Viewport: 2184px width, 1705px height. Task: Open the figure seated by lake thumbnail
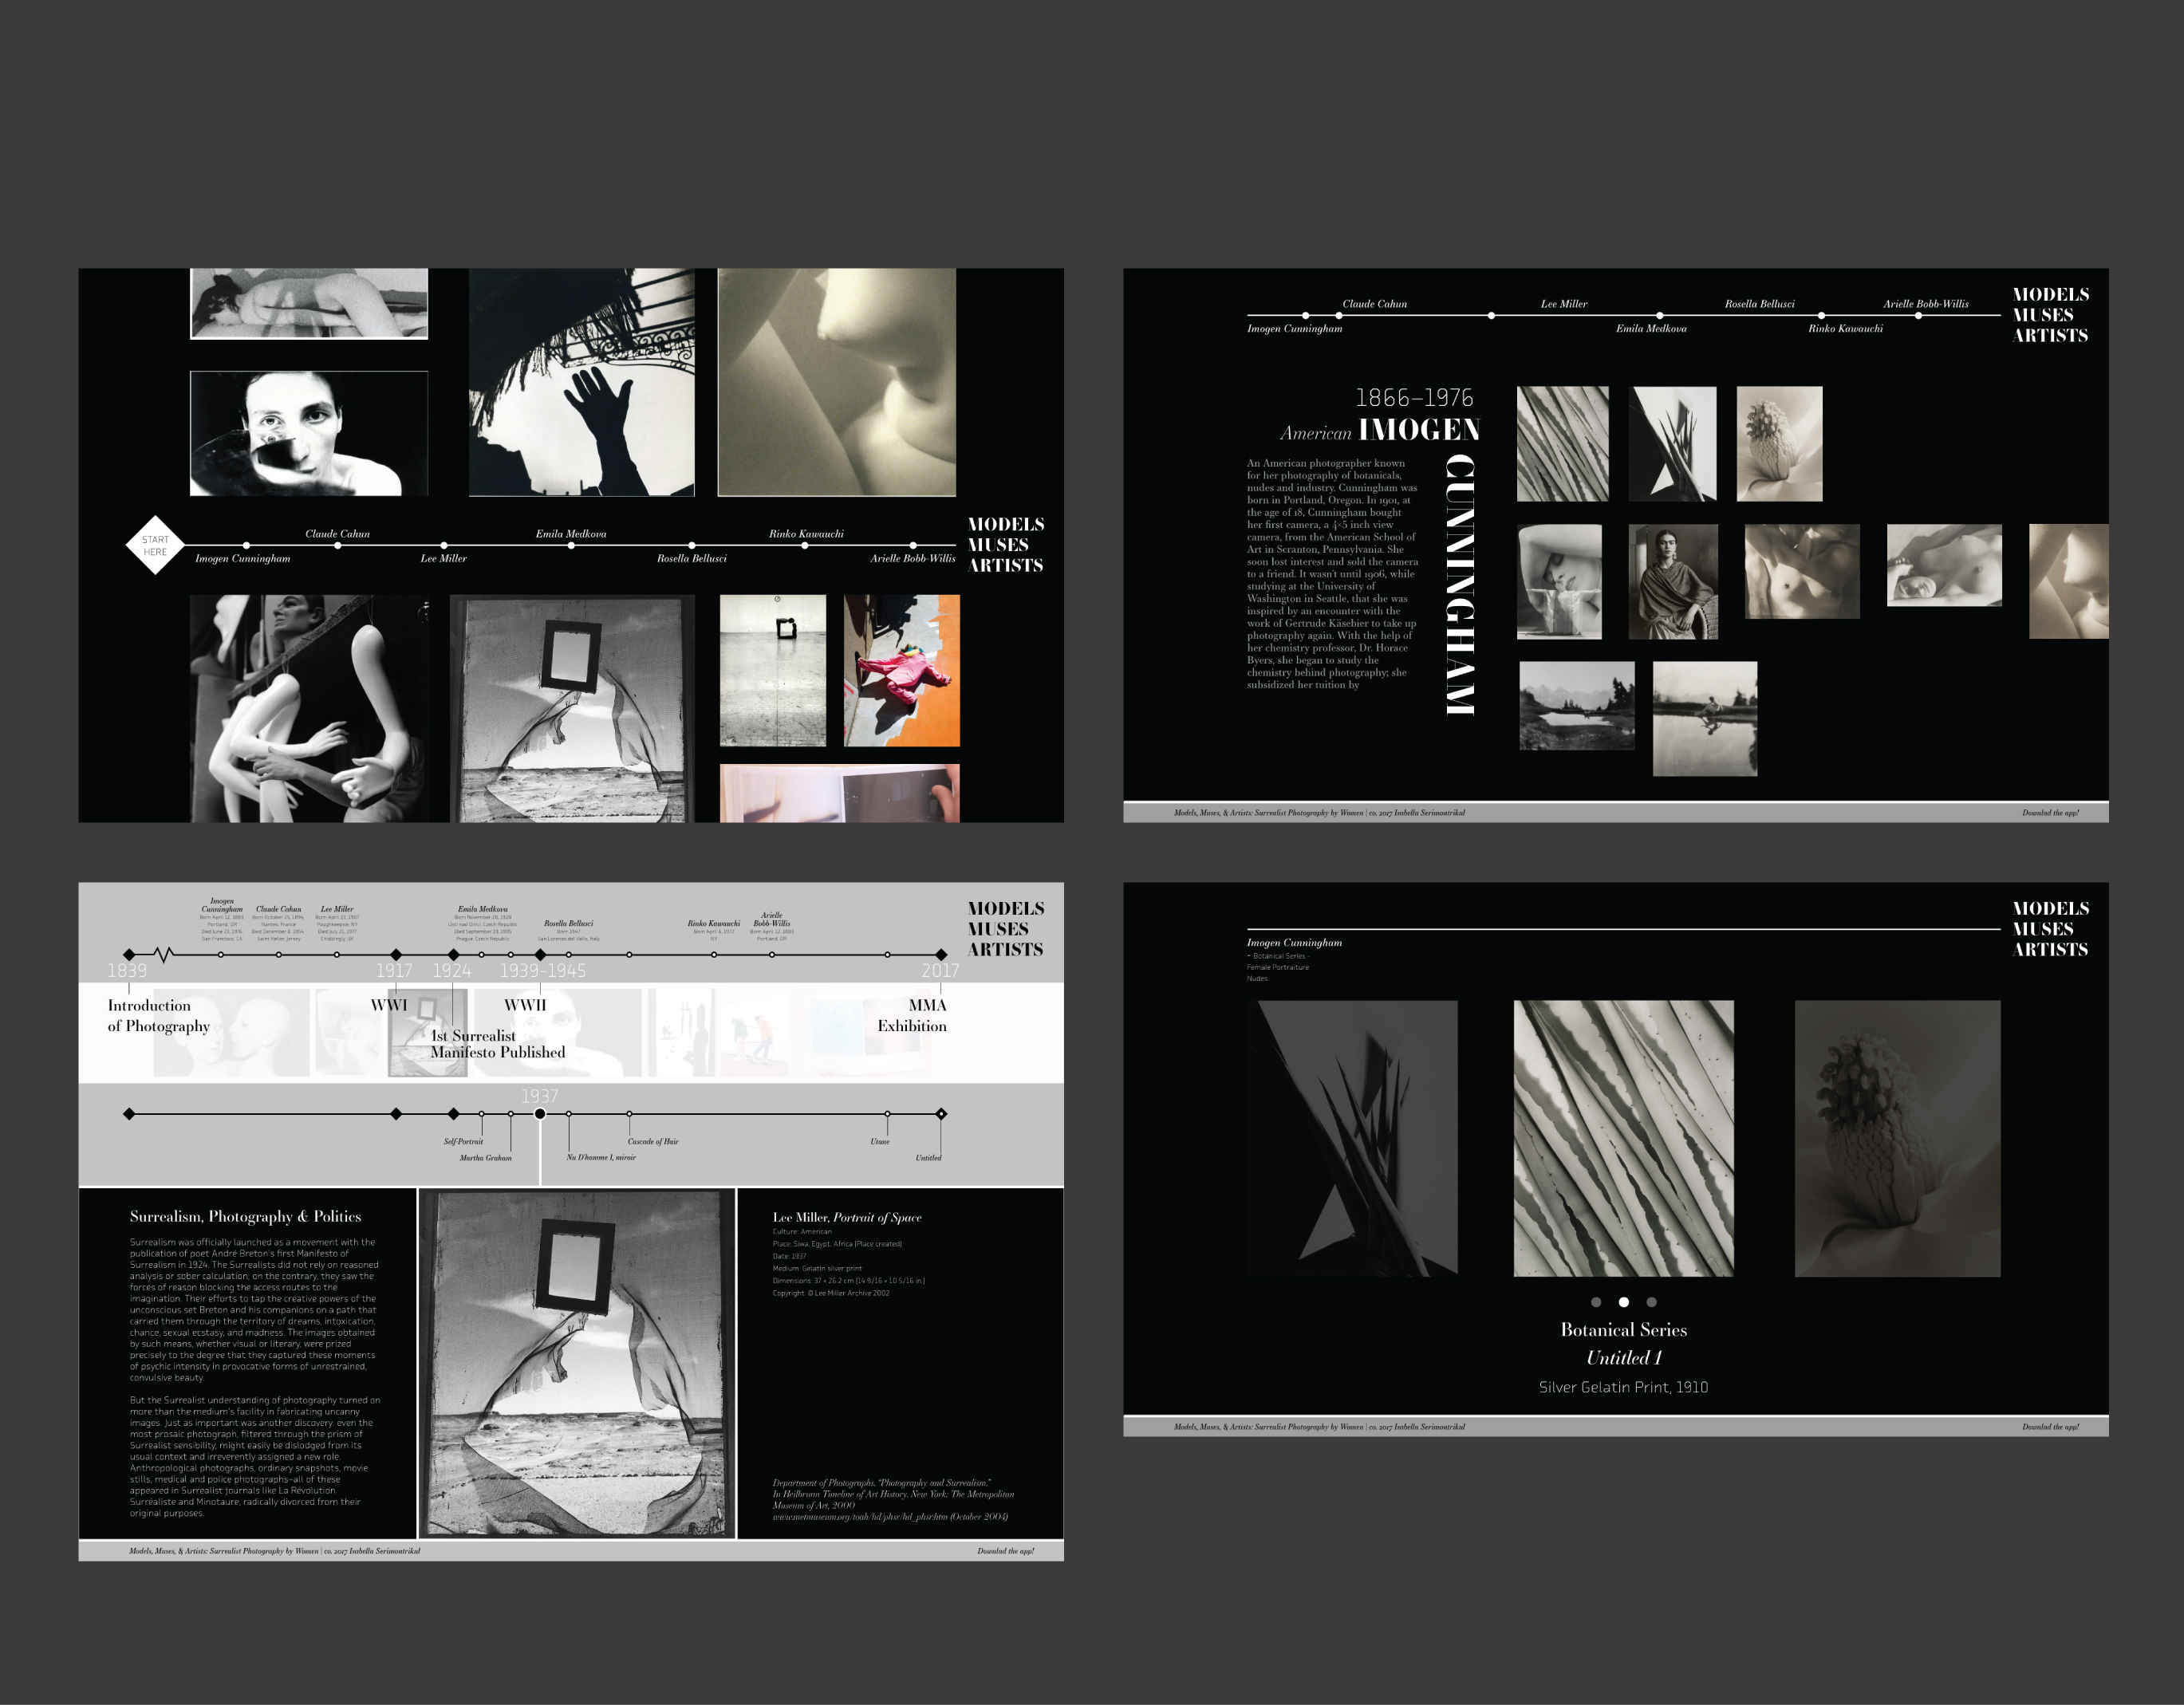[x=1705, y=719]
